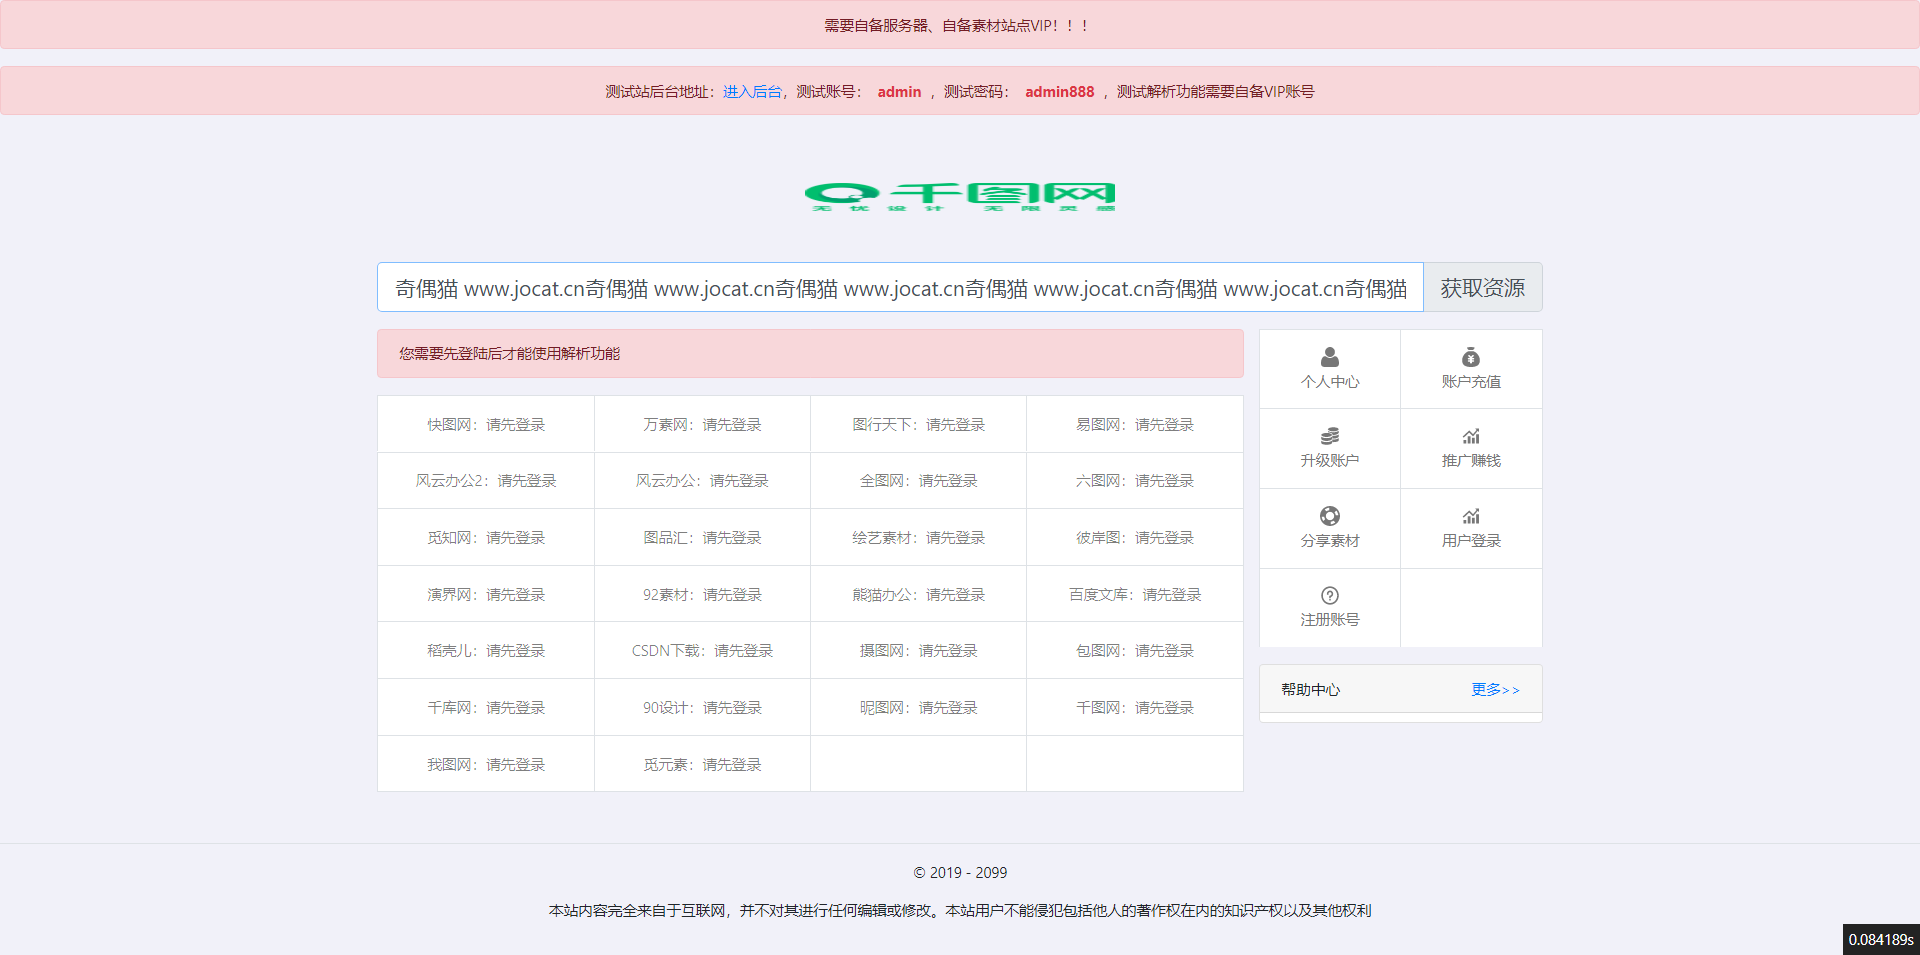Click 包图网: 请先登录 cell
The image size is (1920, 955).
(1135, 651)
